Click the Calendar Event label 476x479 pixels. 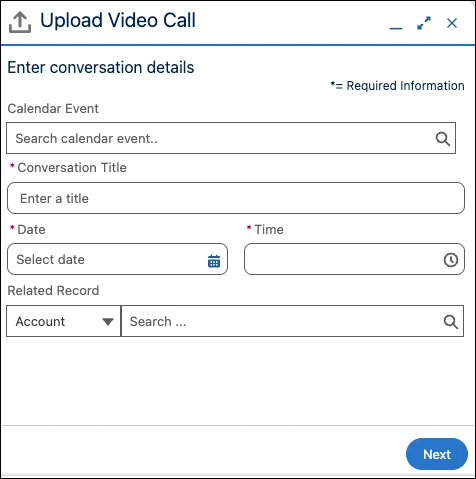pos(53,109)
